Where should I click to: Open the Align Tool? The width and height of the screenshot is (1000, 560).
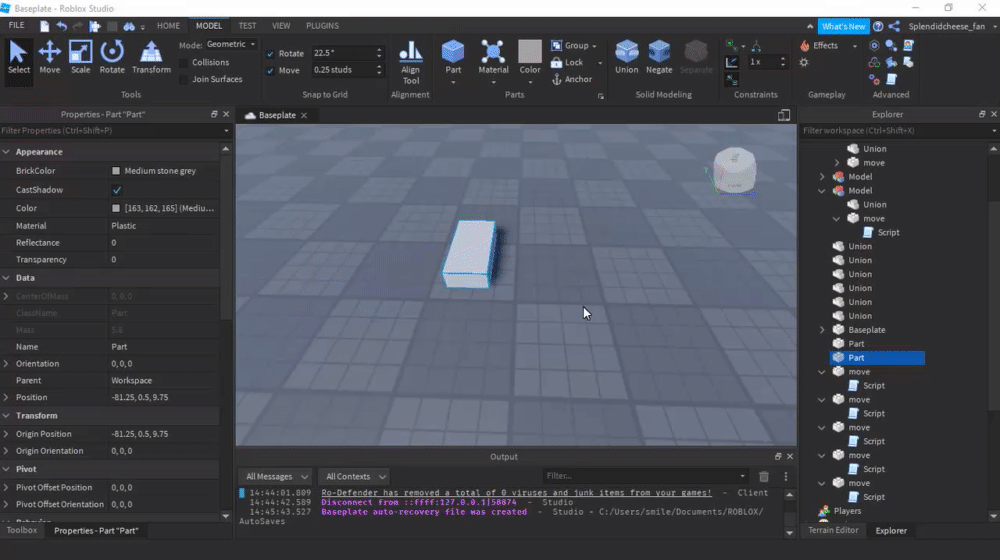(410, 60)
